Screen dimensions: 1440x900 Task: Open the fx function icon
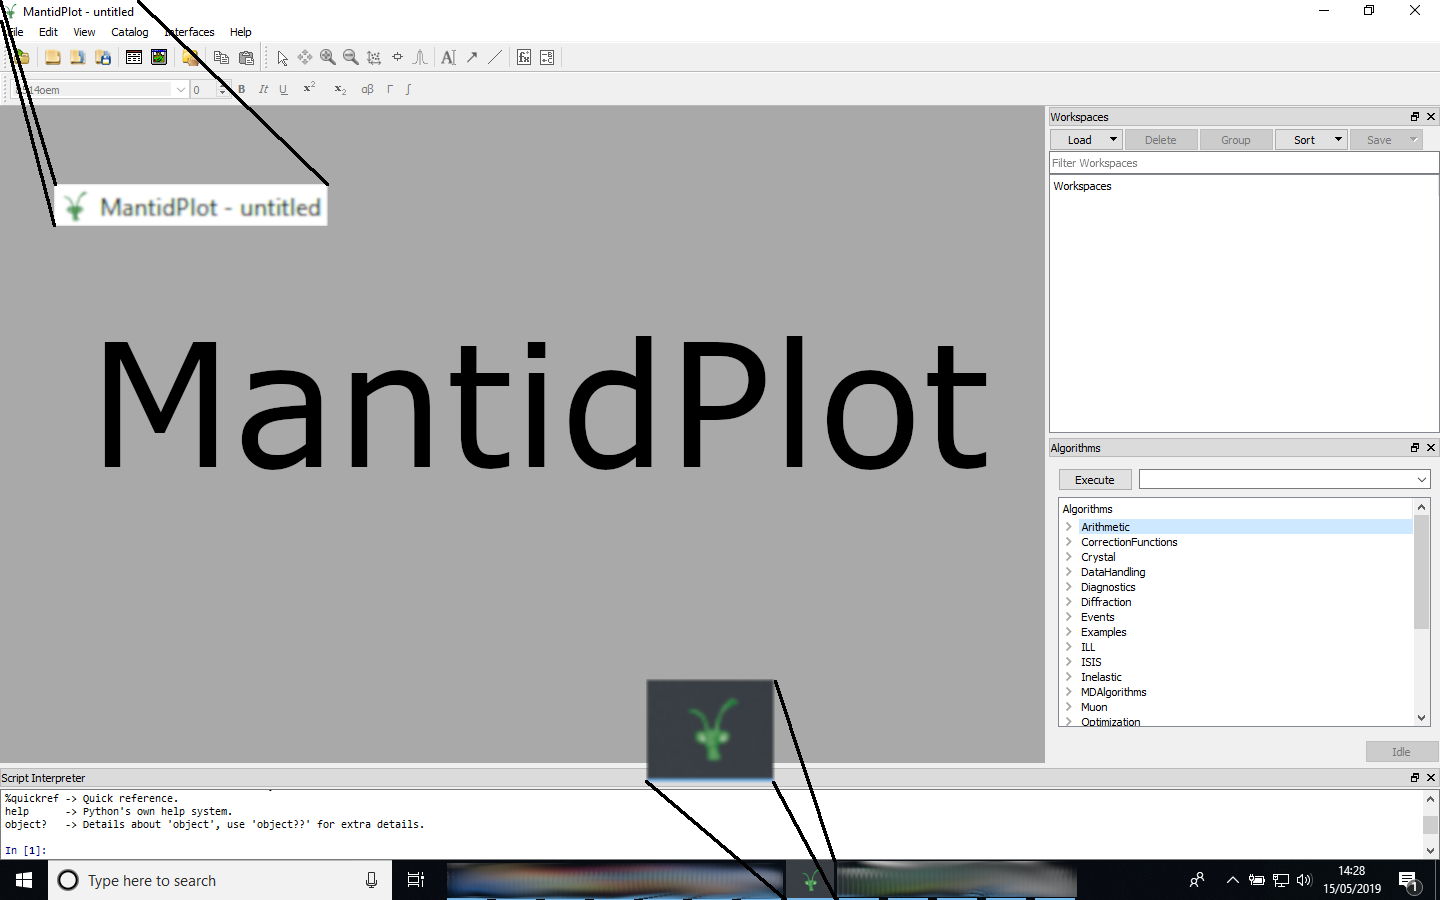tap(524, 58)
